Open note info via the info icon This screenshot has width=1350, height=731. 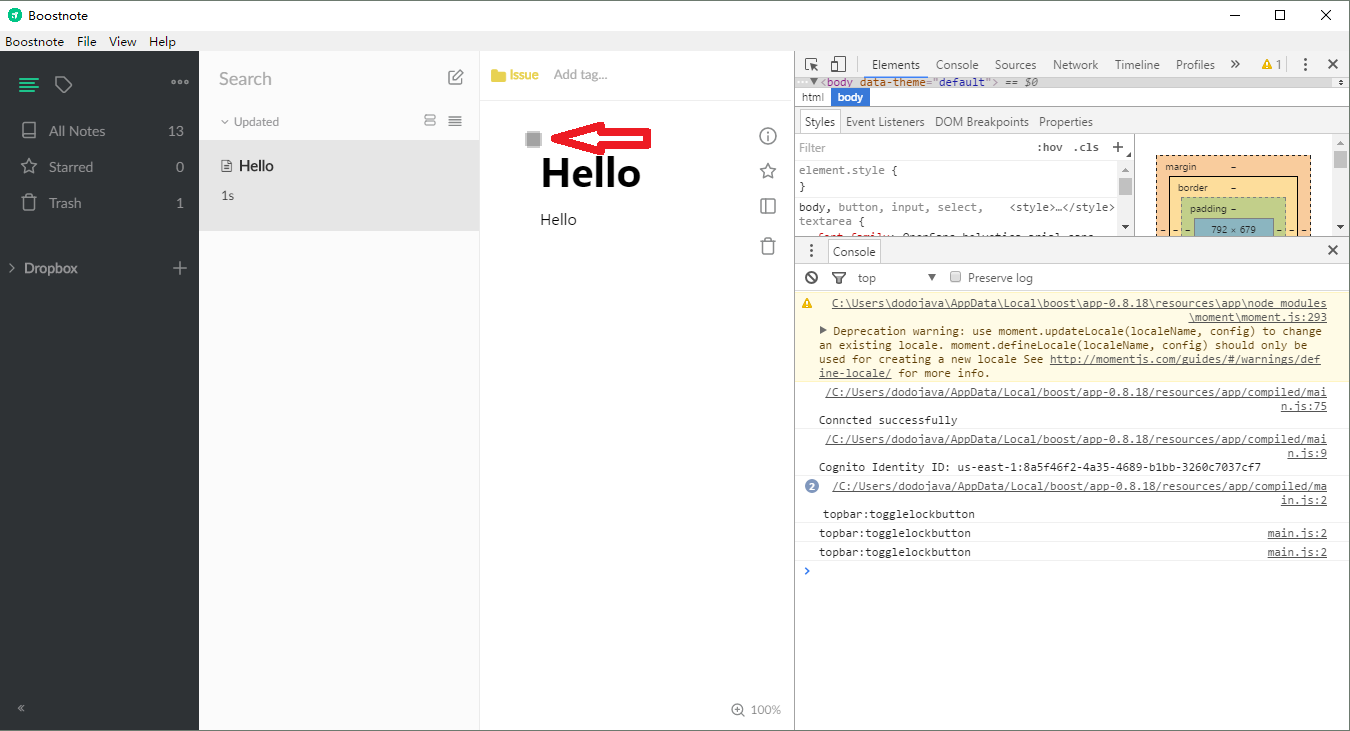point(767,135)
